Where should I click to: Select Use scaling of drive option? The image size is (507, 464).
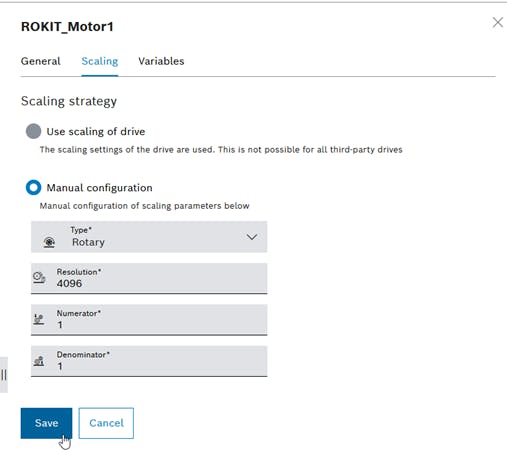[x=33, y=131]
